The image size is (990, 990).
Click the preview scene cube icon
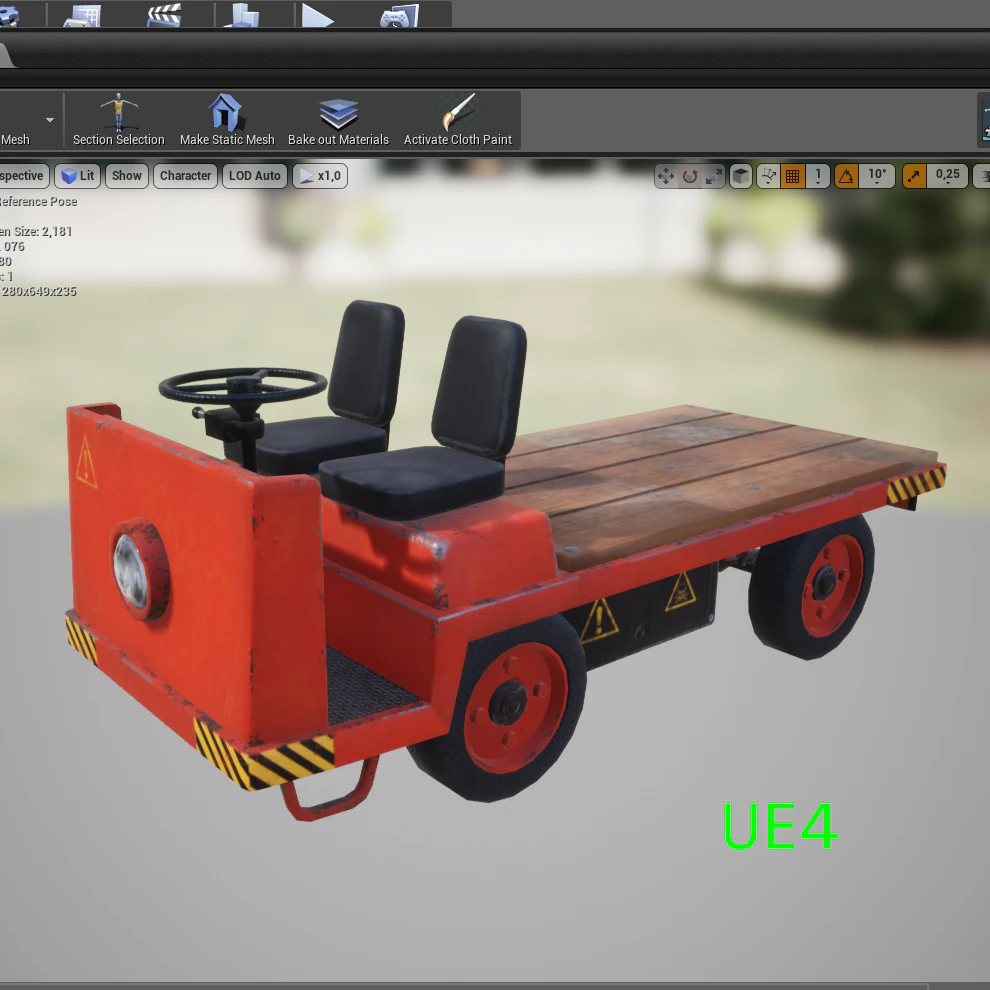(741, 176)
